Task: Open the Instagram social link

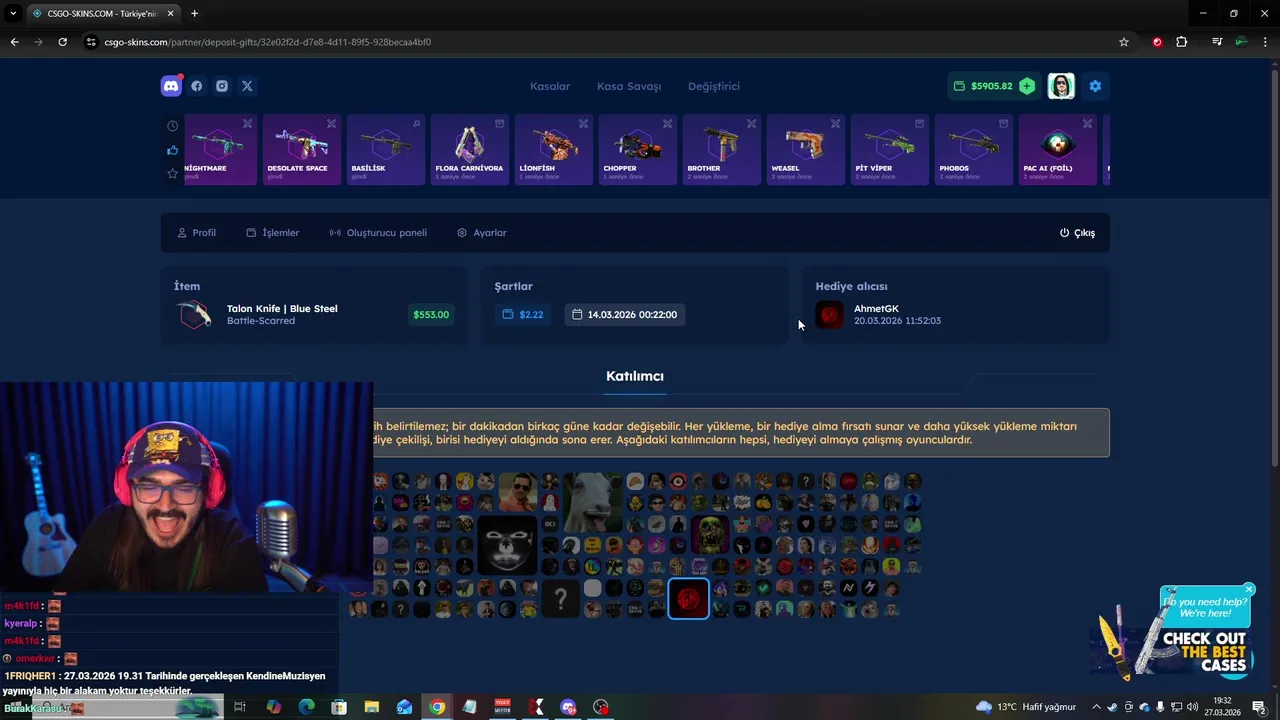Action: pyautogui.click(x=222, y=86)
